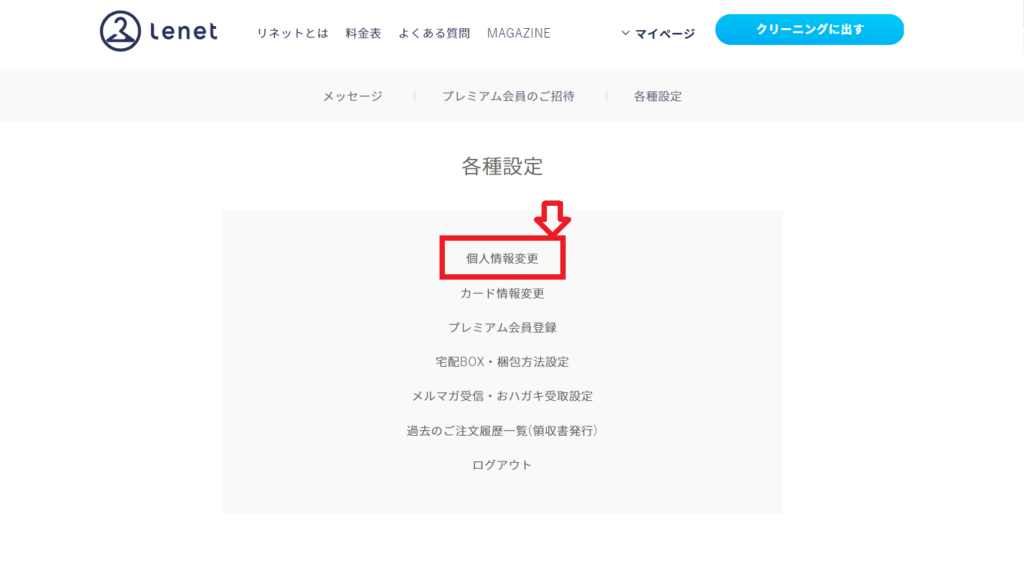Open プレミアム会員登録 link
The image size is (1024, 578).
click(502, 327)
